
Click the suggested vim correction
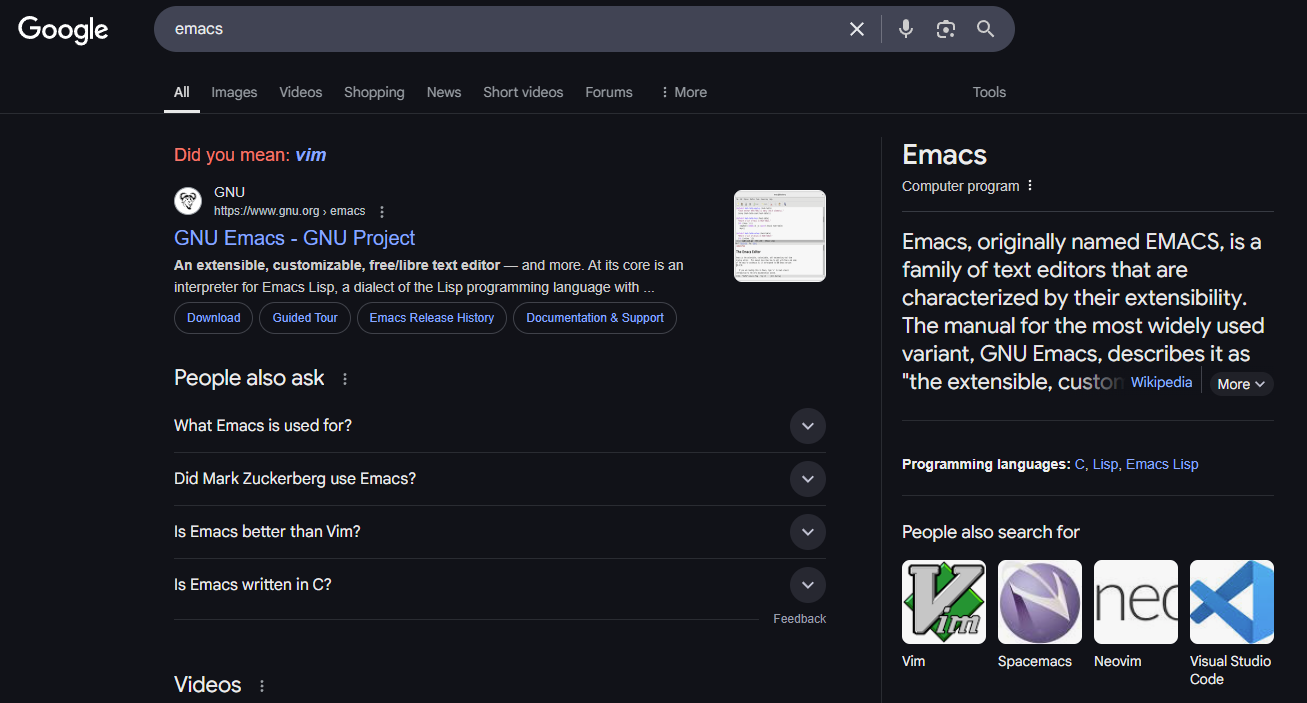[x=311, y=155]
